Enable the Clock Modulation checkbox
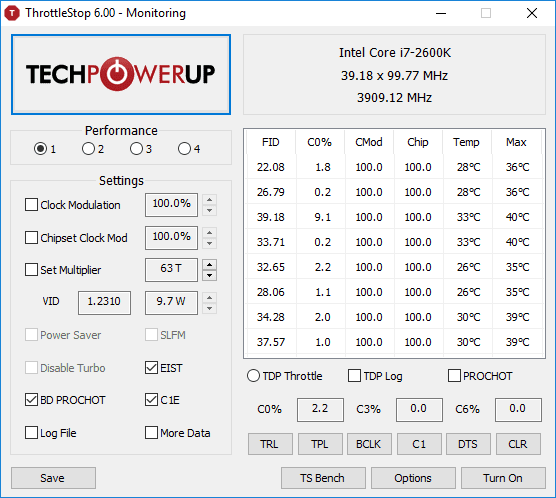 [x=31, y=205]
